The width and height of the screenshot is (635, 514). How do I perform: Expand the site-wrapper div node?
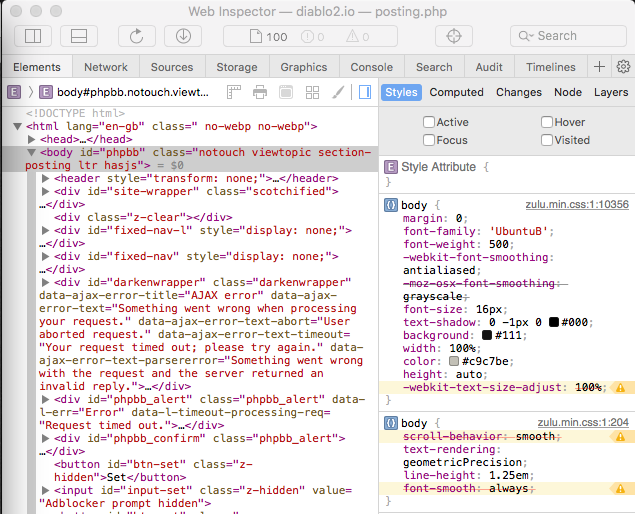(45, 191)
